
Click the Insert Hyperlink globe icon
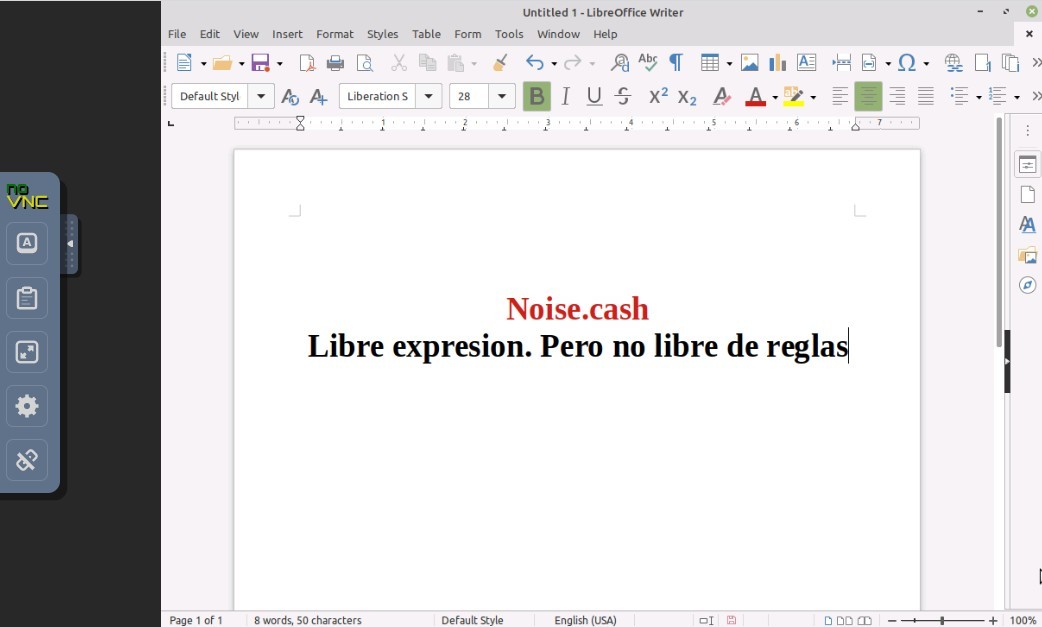click(x=954, y=63)
